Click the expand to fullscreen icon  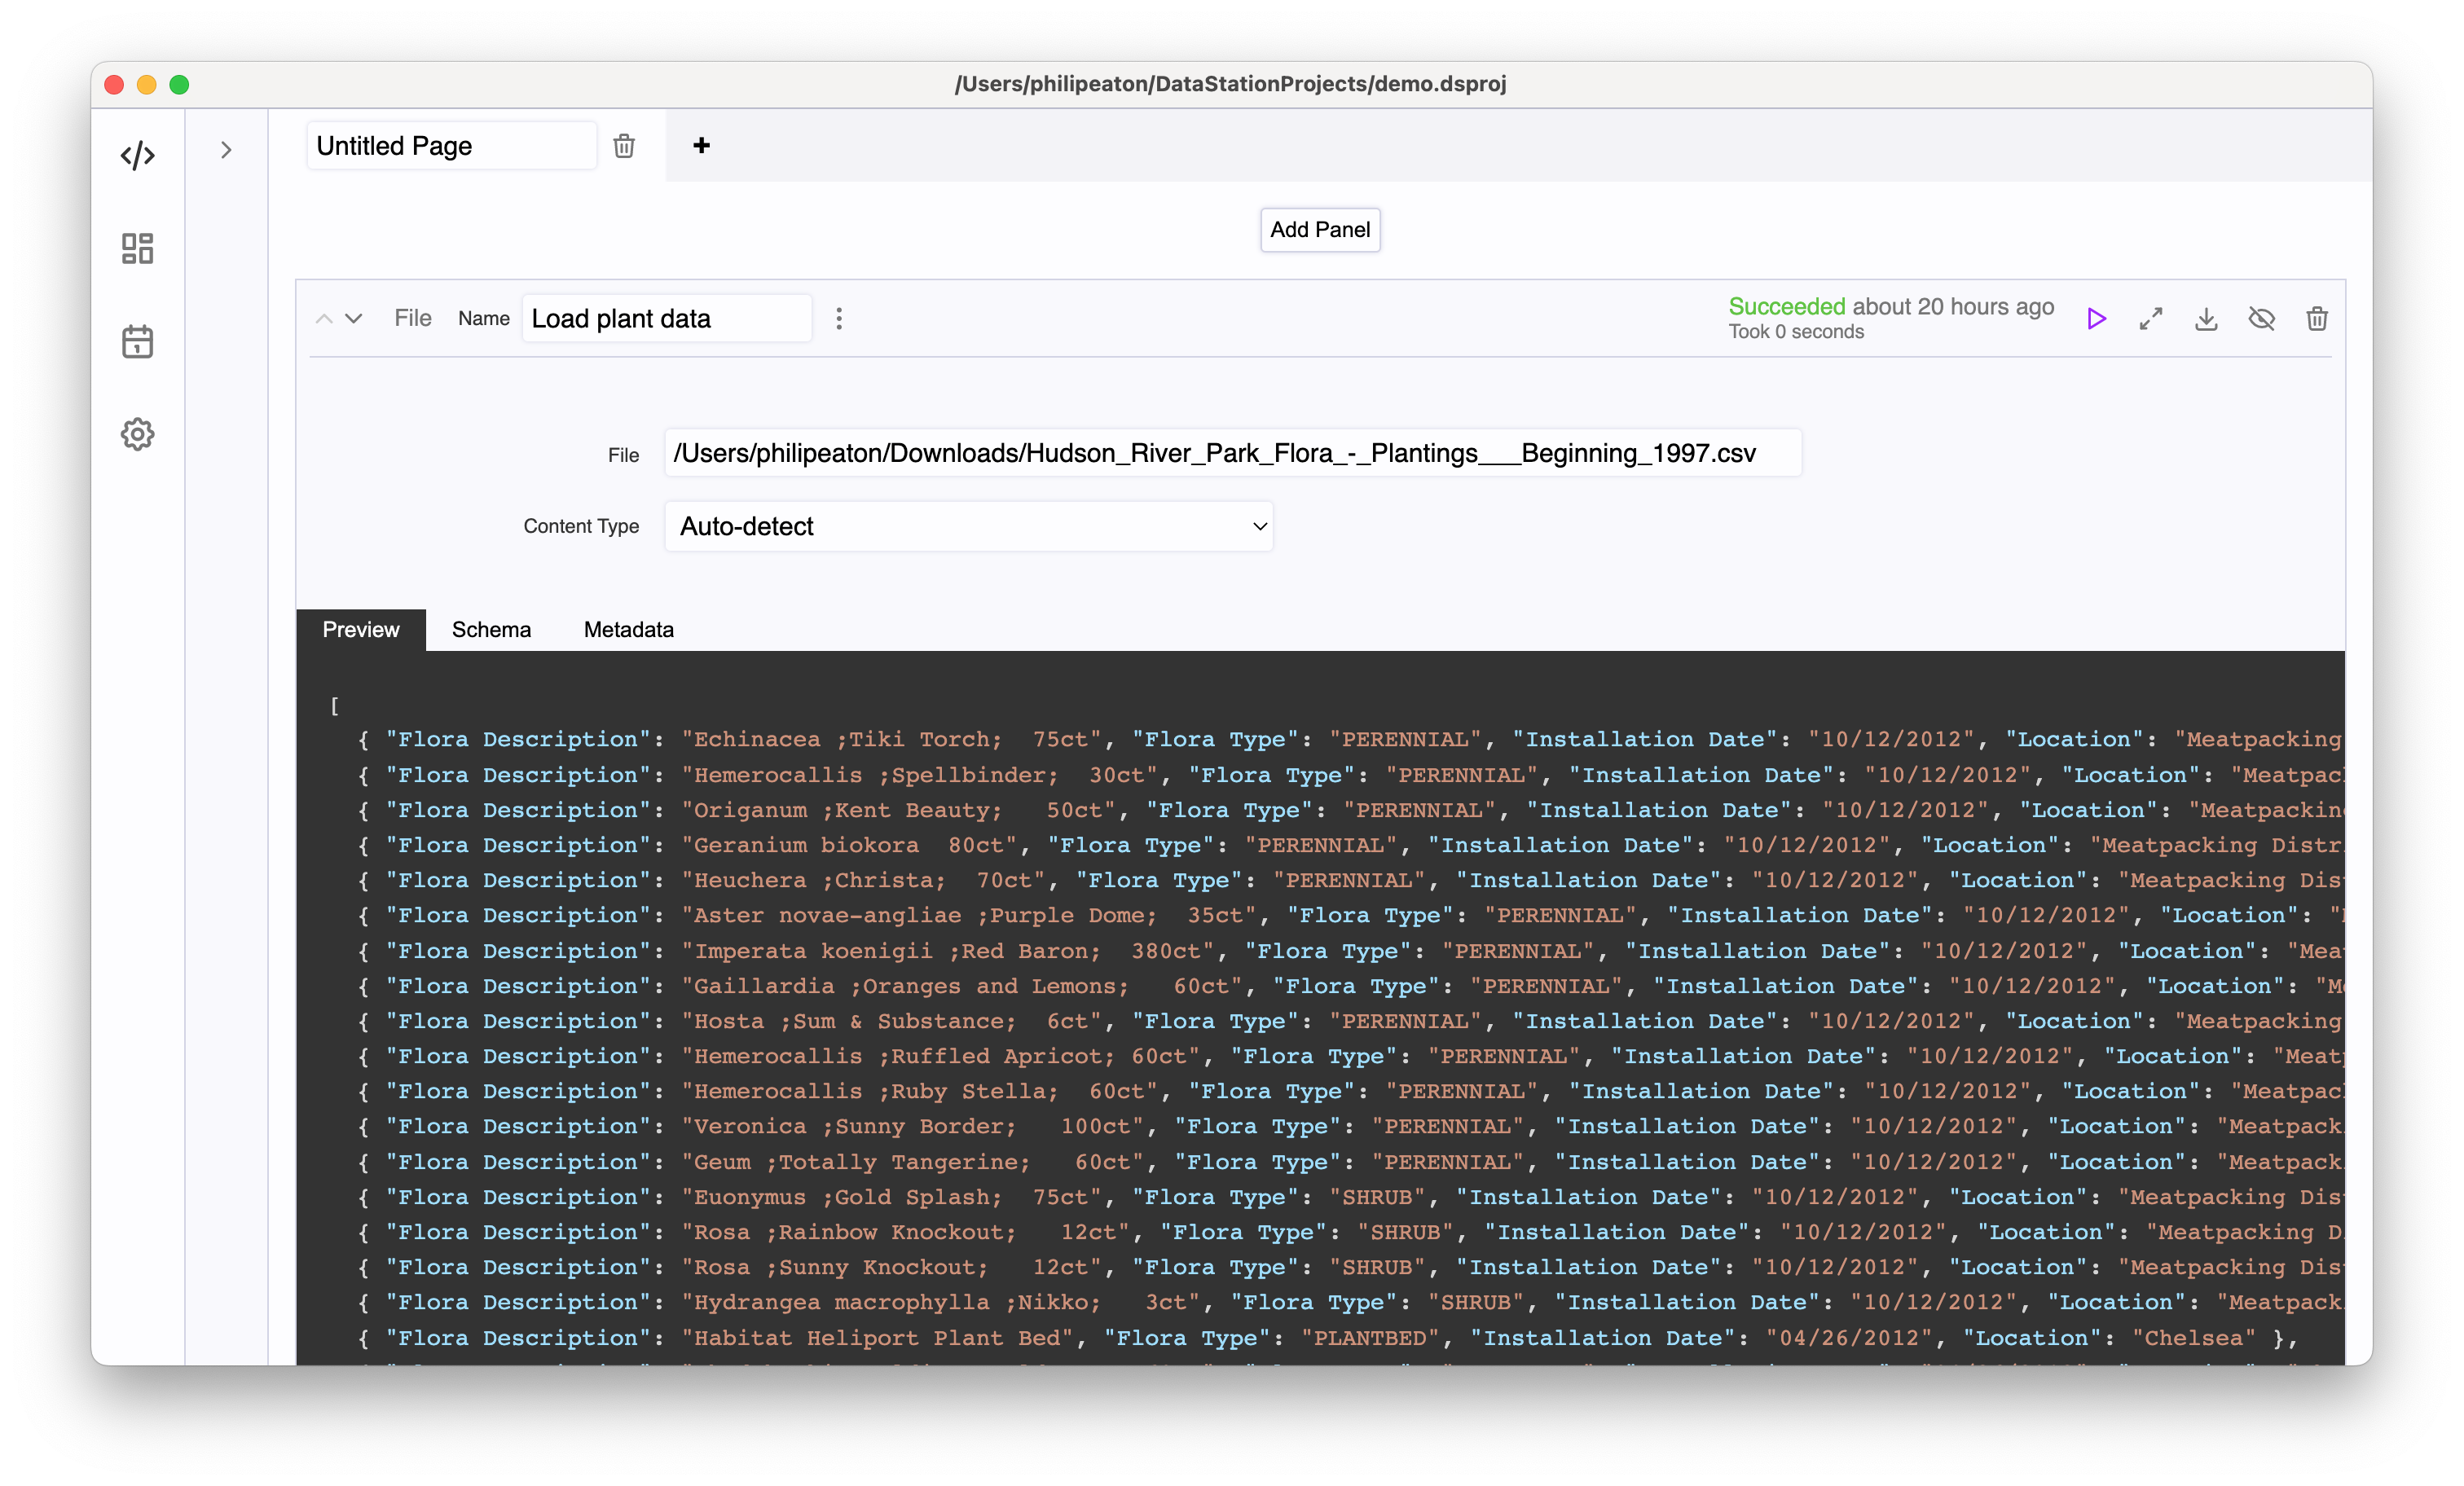(x=2153, y=317)
